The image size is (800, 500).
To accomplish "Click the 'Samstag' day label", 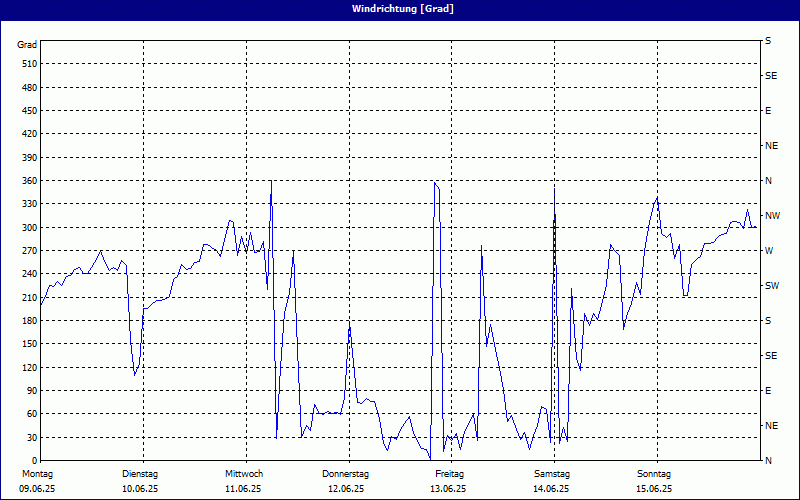I will pos(552,474).
